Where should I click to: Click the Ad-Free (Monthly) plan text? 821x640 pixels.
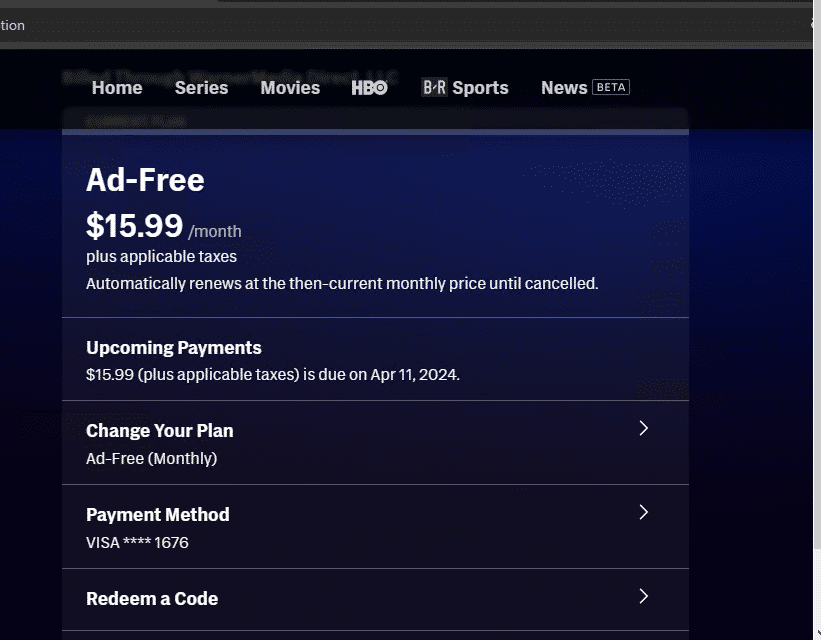click(x=151, y=459)
